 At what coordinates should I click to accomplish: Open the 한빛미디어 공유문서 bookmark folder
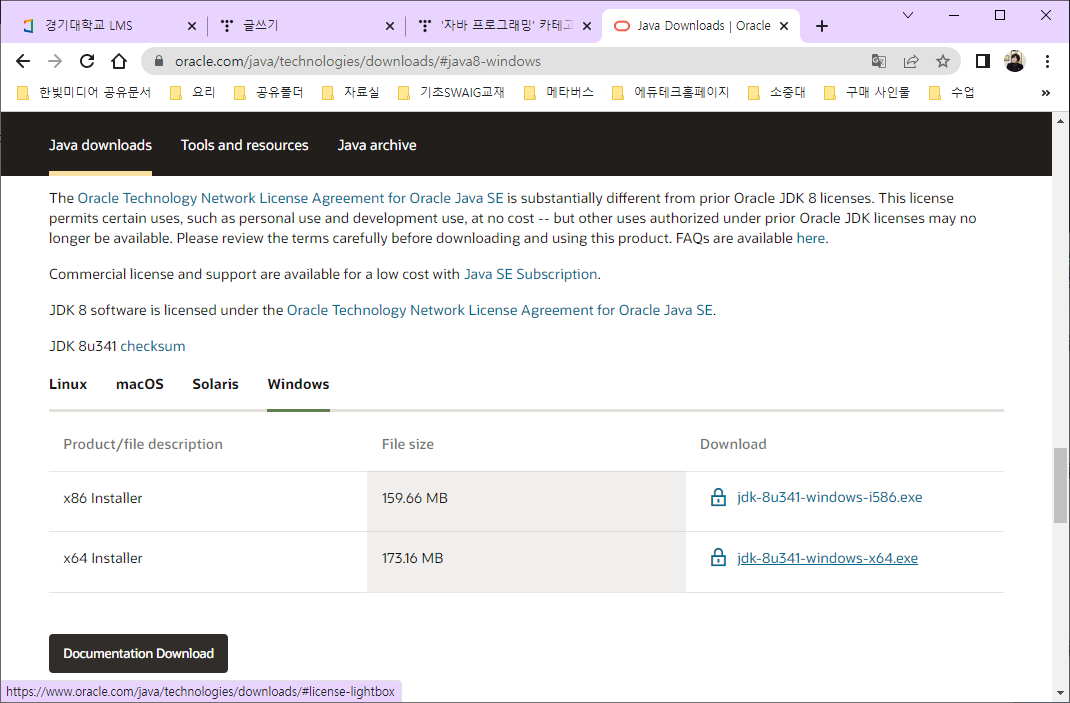(x=83, y=93)
